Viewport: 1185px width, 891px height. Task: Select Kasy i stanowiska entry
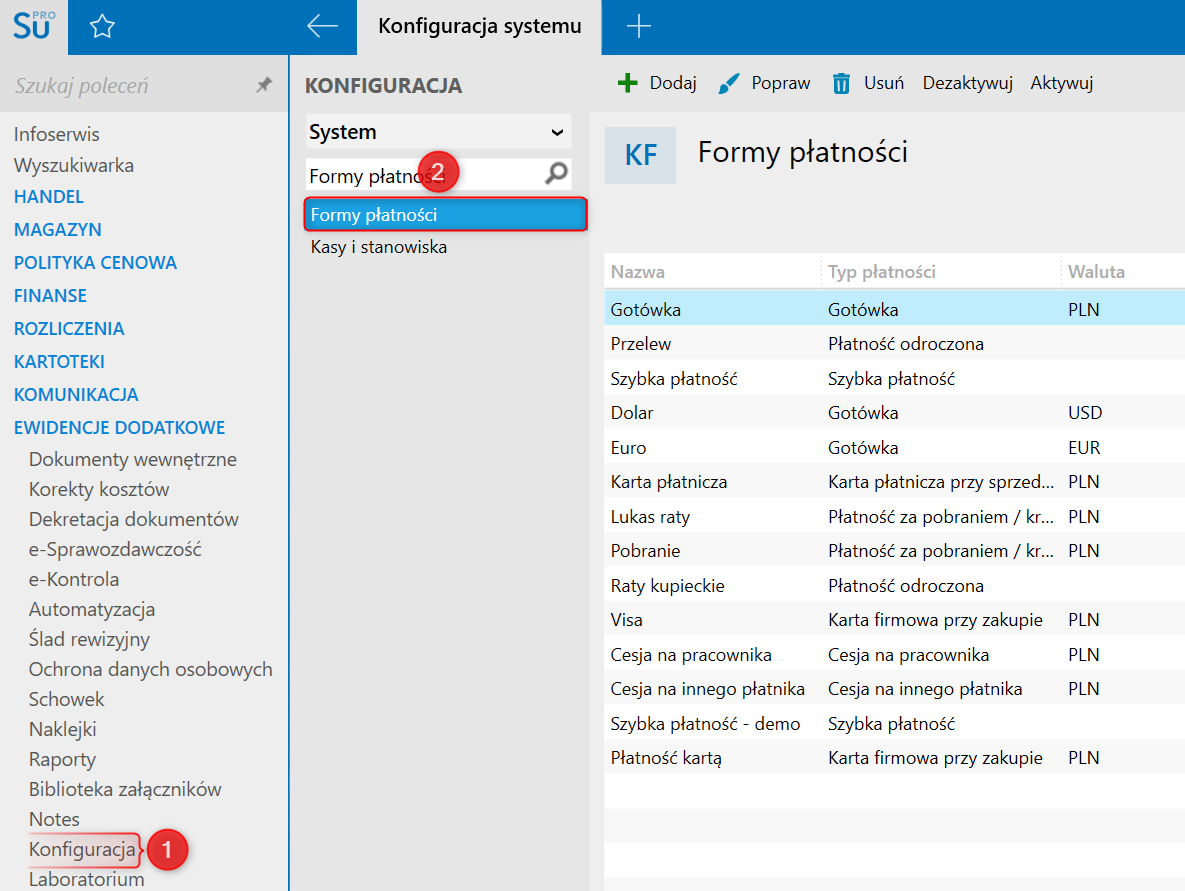379,247
